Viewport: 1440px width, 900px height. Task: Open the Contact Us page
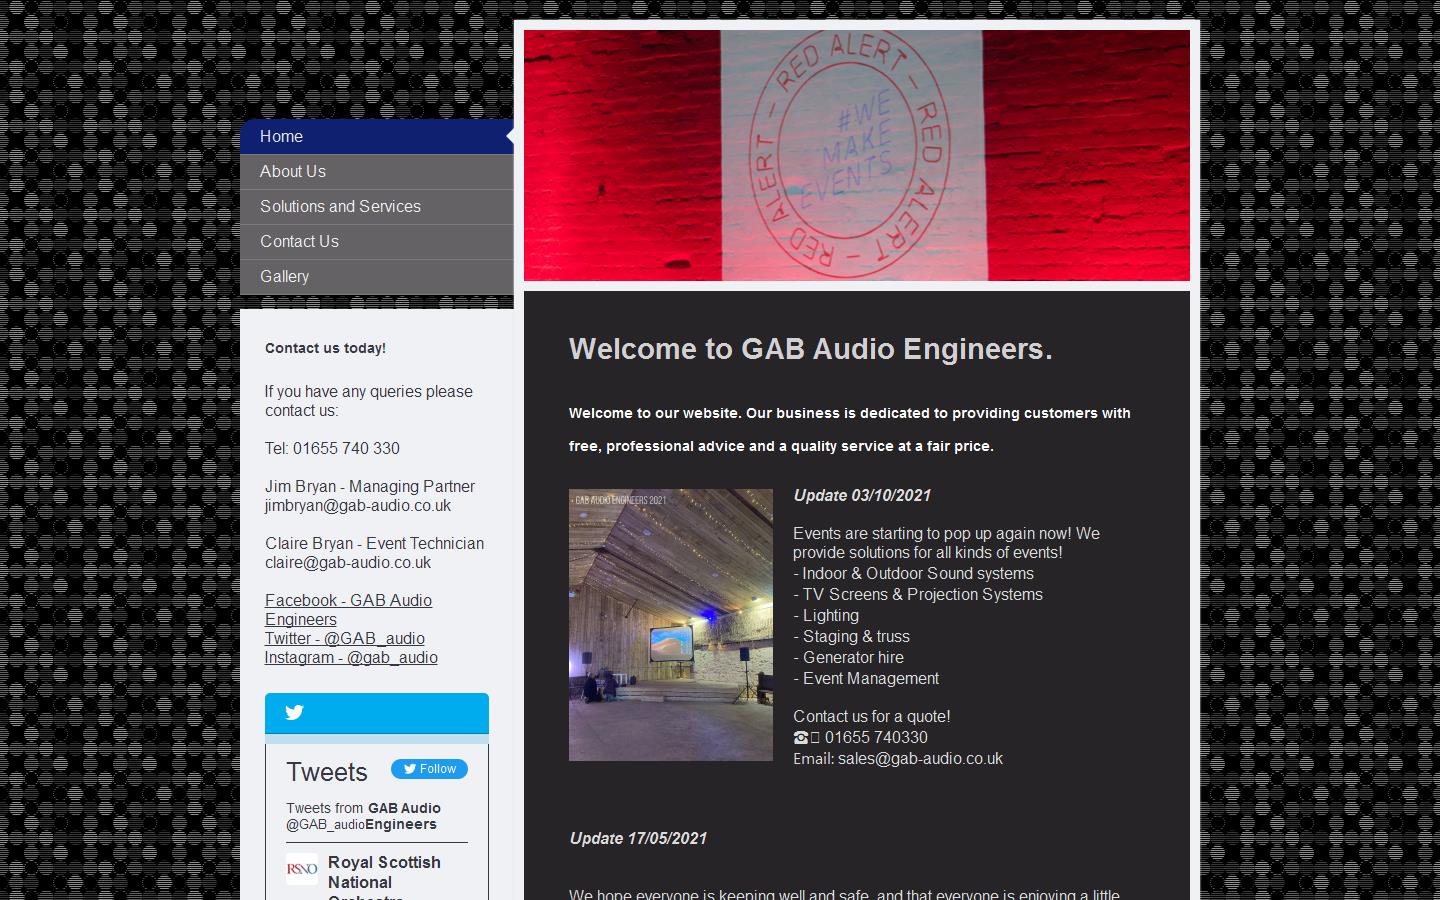coord(299,241)
